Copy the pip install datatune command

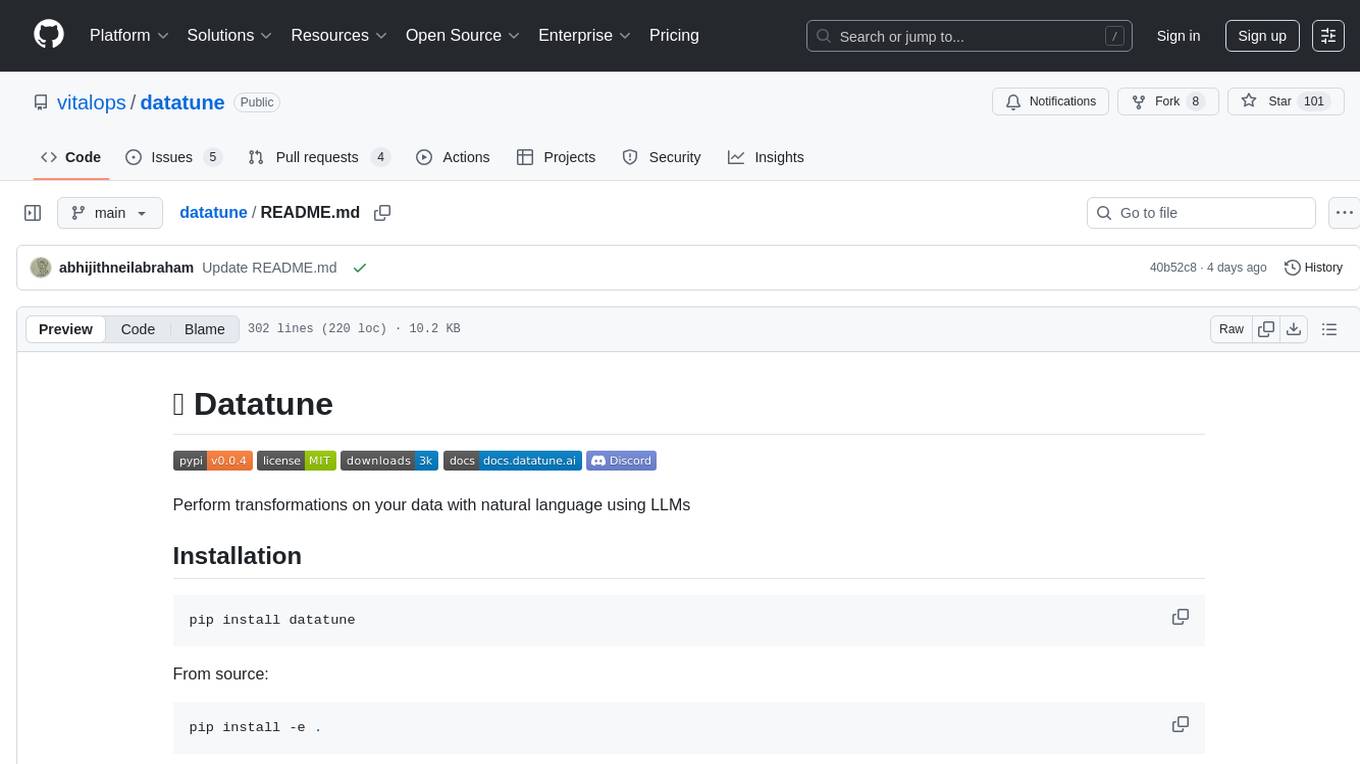coord(1180,617)
